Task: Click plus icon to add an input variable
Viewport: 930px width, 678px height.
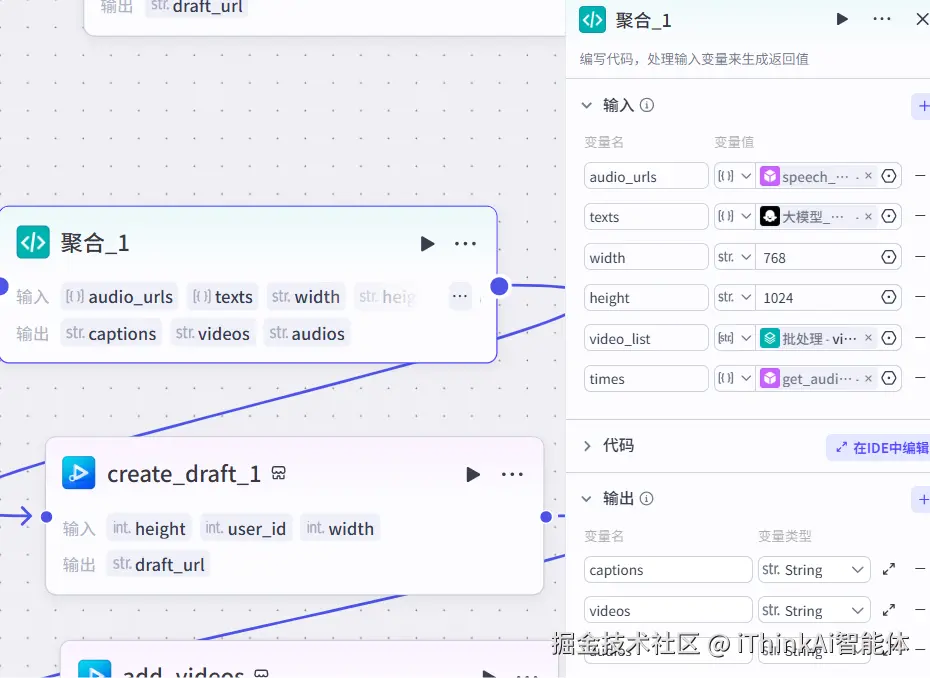Action: pyautogui.click(x=922, y=105)
